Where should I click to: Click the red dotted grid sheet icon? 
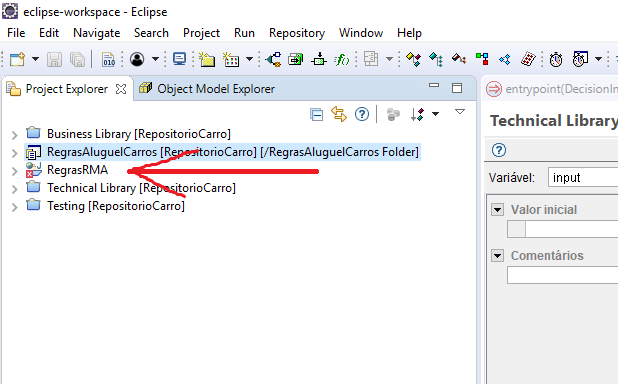point(528,60)
